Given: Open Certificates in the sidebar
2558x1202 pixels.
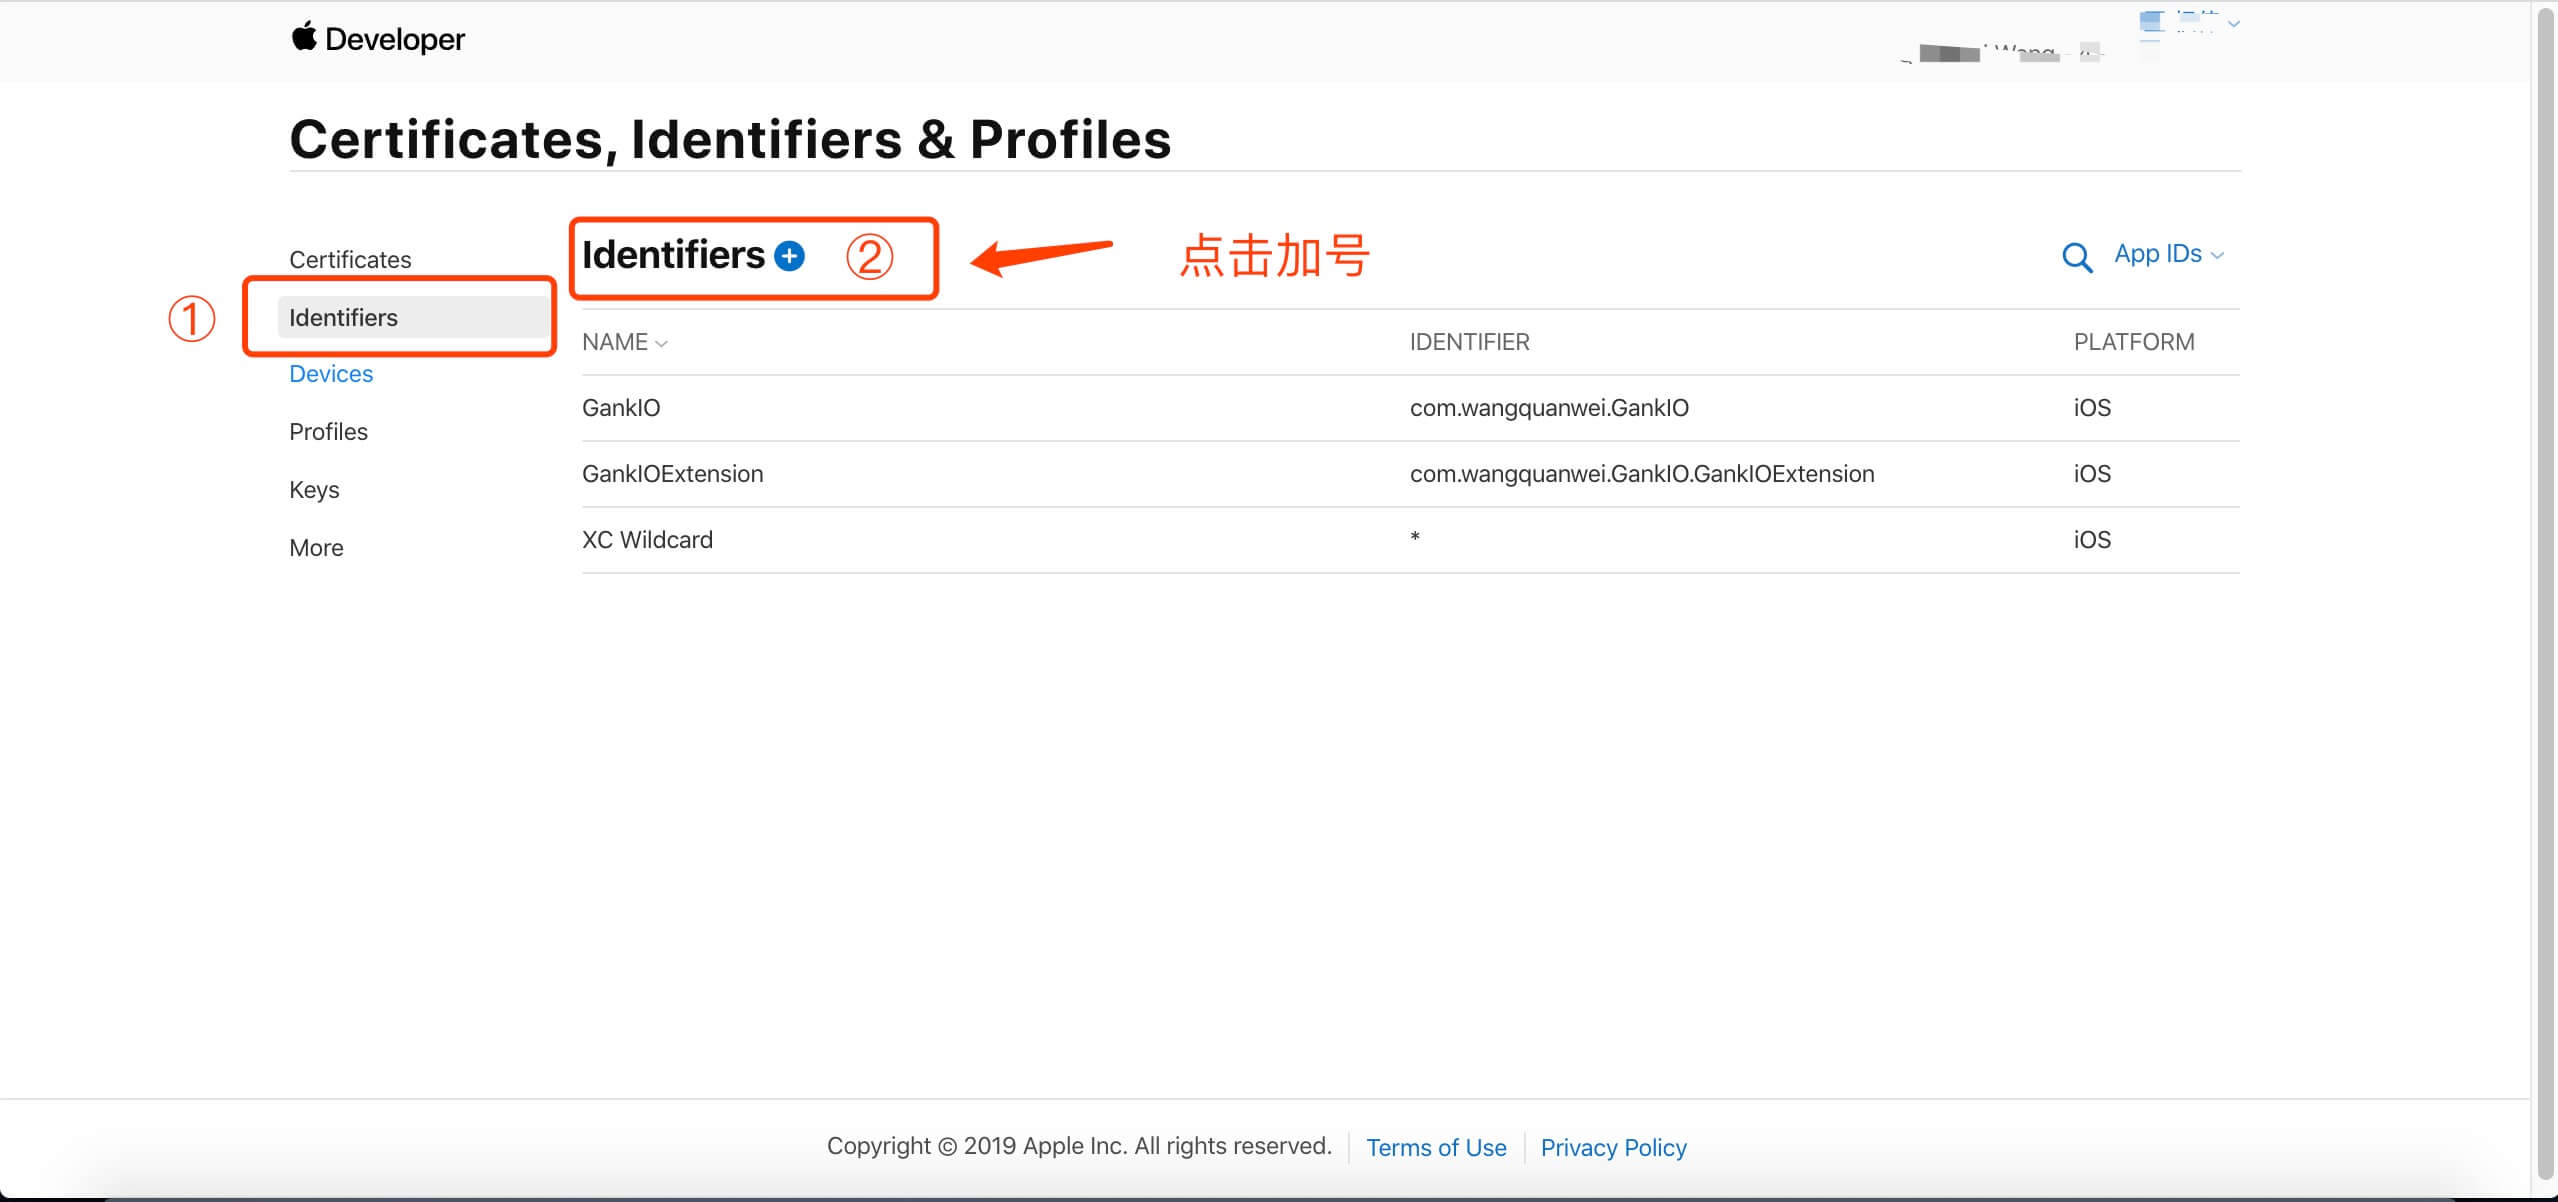Looking at the screenshot, I should click(x=350, y=260).
